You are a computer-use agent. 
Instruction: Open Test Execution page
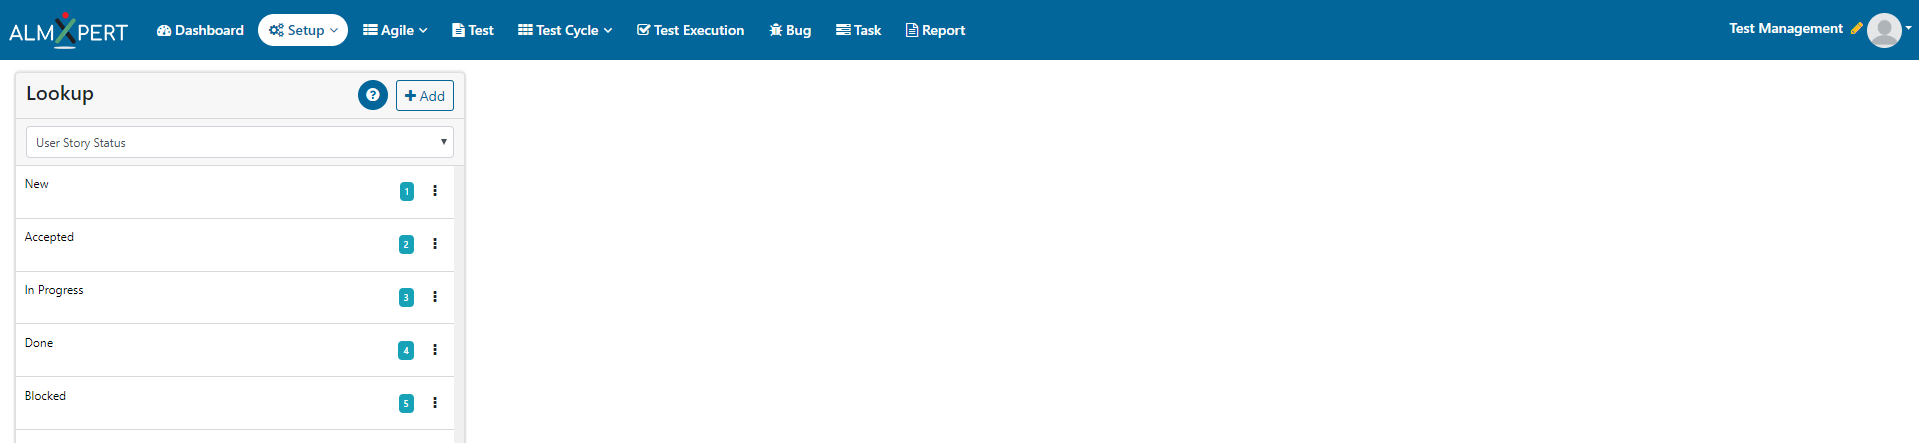point(690,30)
